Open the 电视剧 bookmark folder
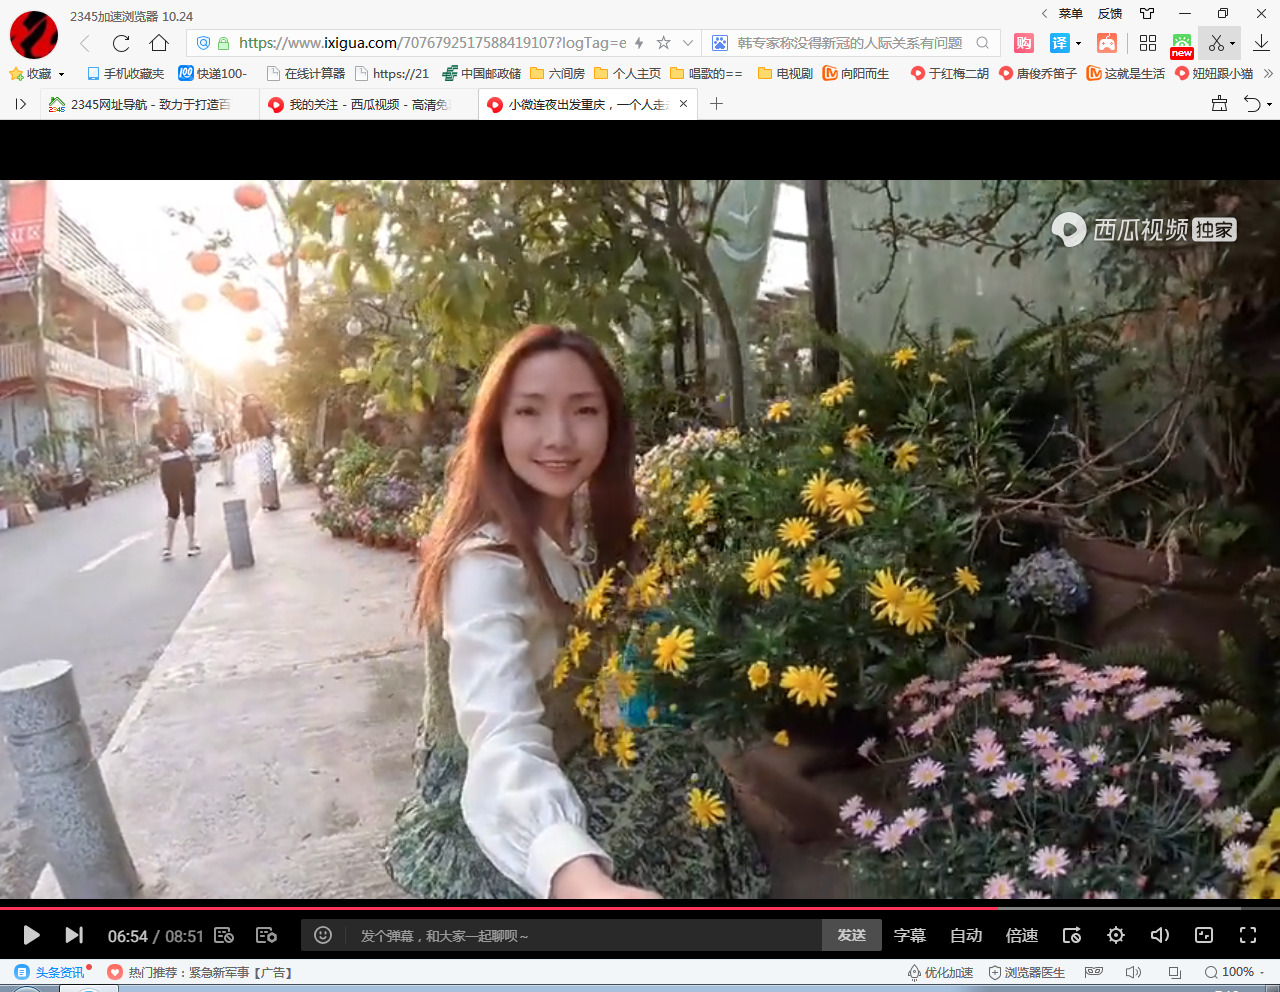The image size is (1280, 992). click(786, 74)
